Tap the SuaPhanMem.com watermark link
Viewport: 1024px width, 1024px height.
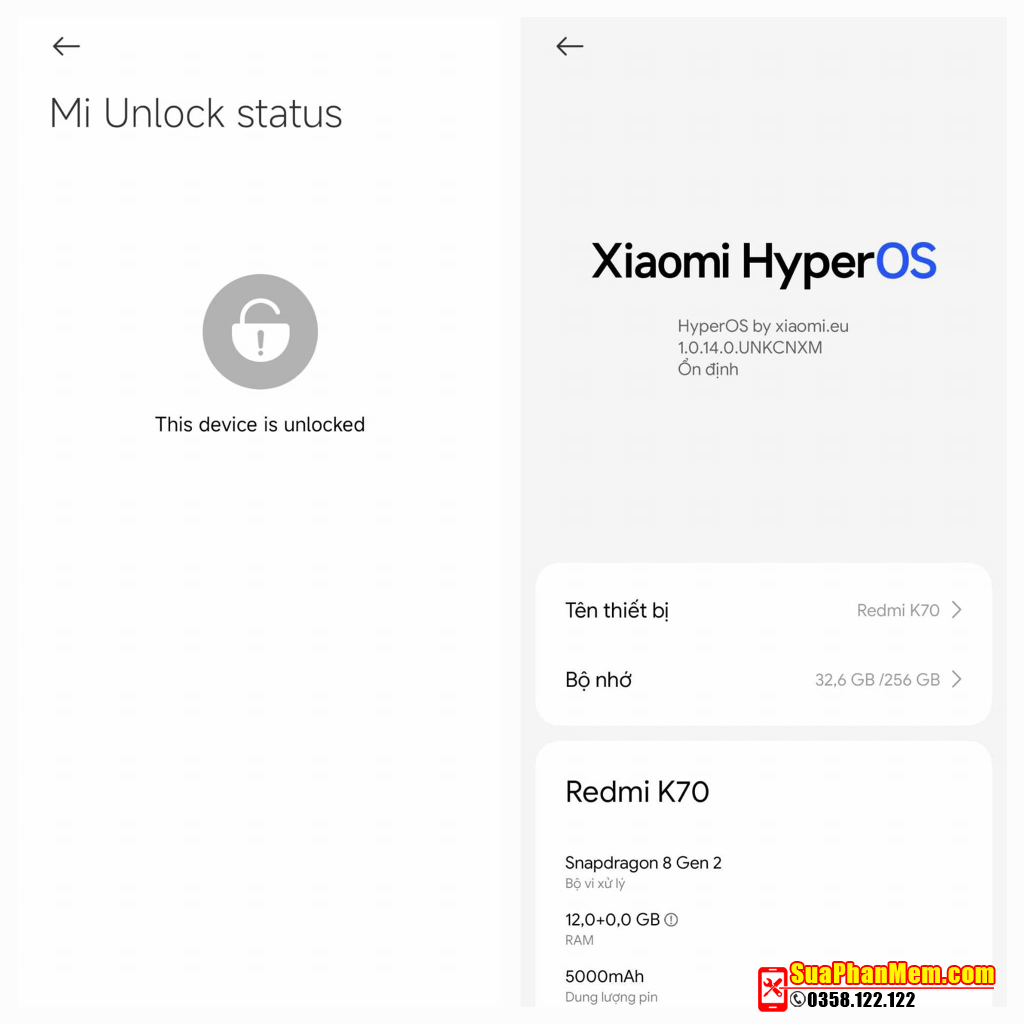(x=891, y=974)
